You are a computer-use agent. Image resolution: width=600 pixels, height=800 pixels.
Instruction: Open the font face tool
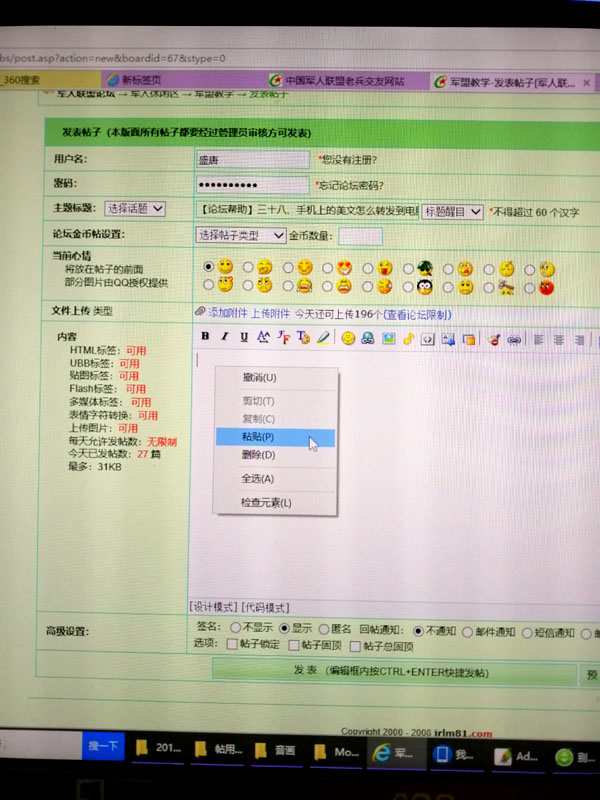coord(284,337)
